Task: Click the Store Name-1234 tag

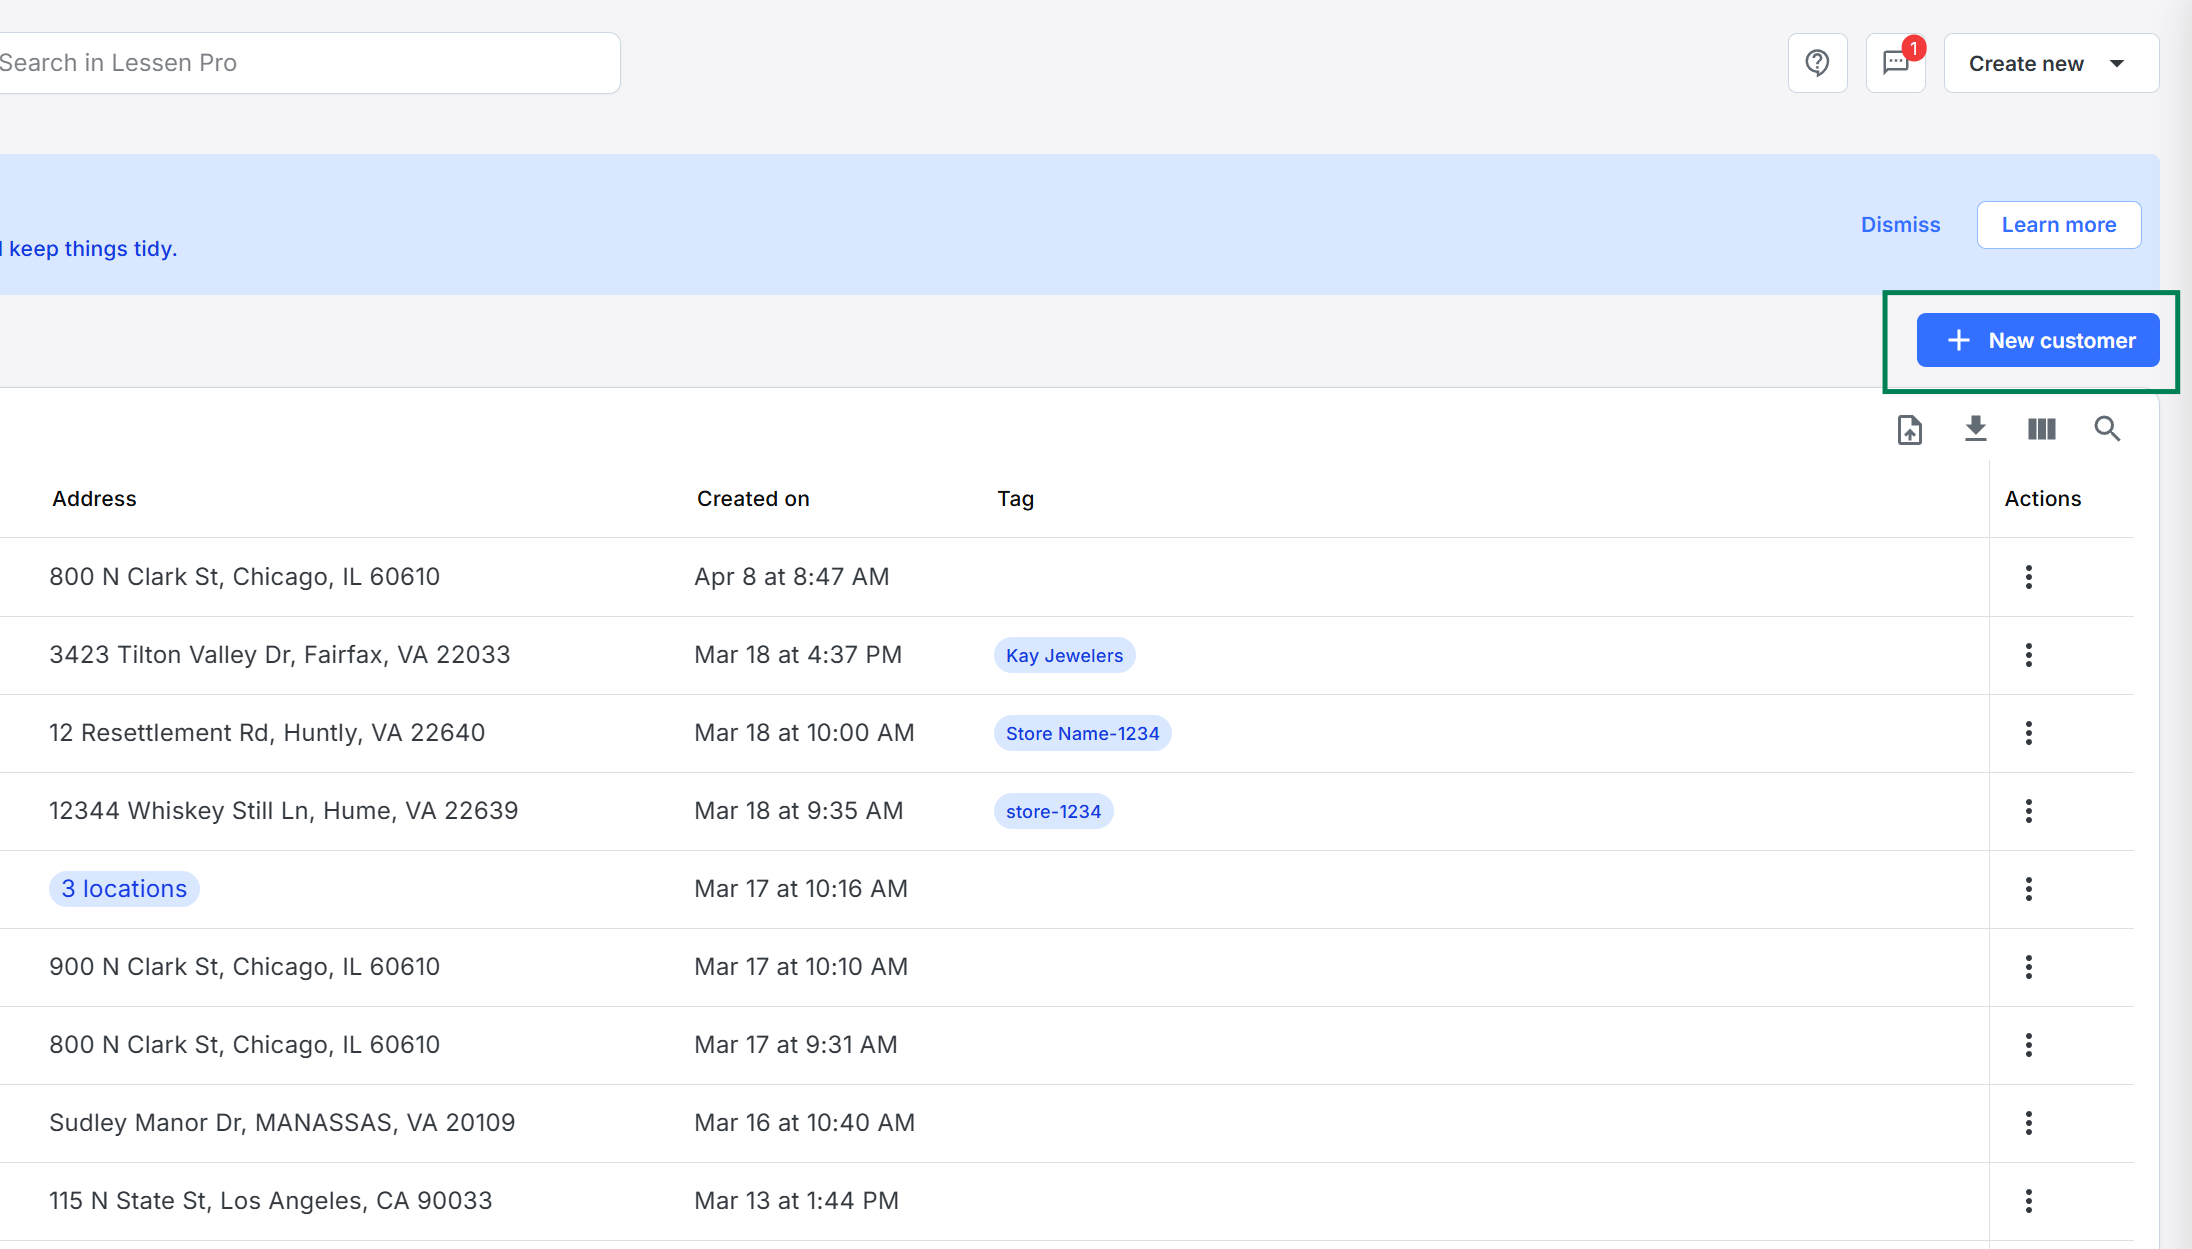Action: [x=1082, y=733]
